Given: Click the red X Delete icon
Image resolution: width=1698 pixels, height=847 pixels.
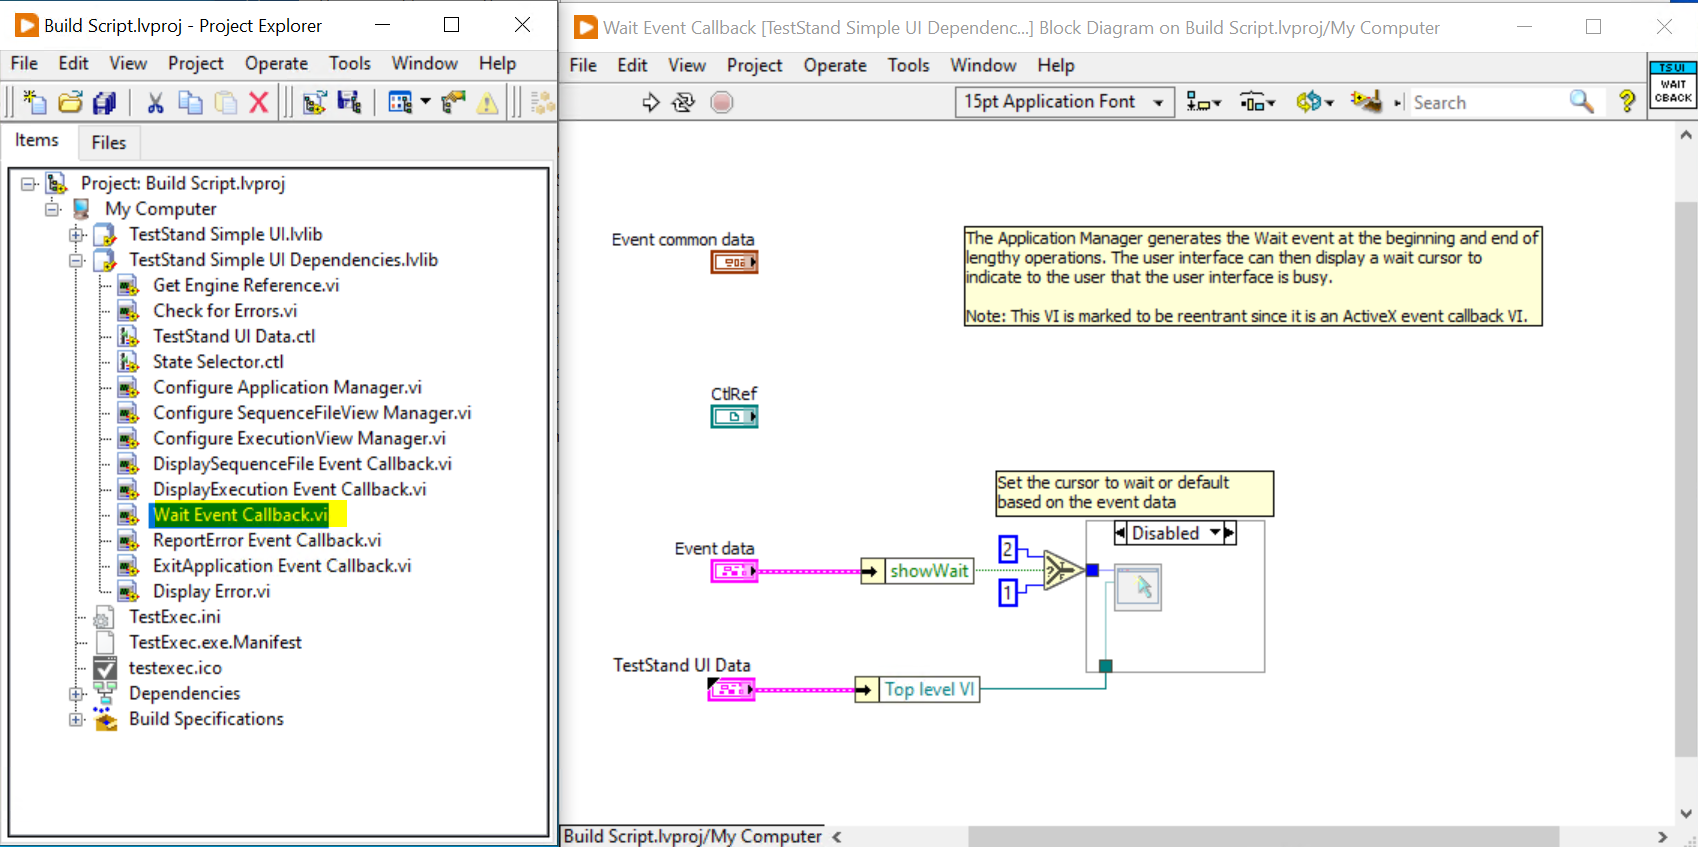Looking at the screenshot, I should point(259,102).
